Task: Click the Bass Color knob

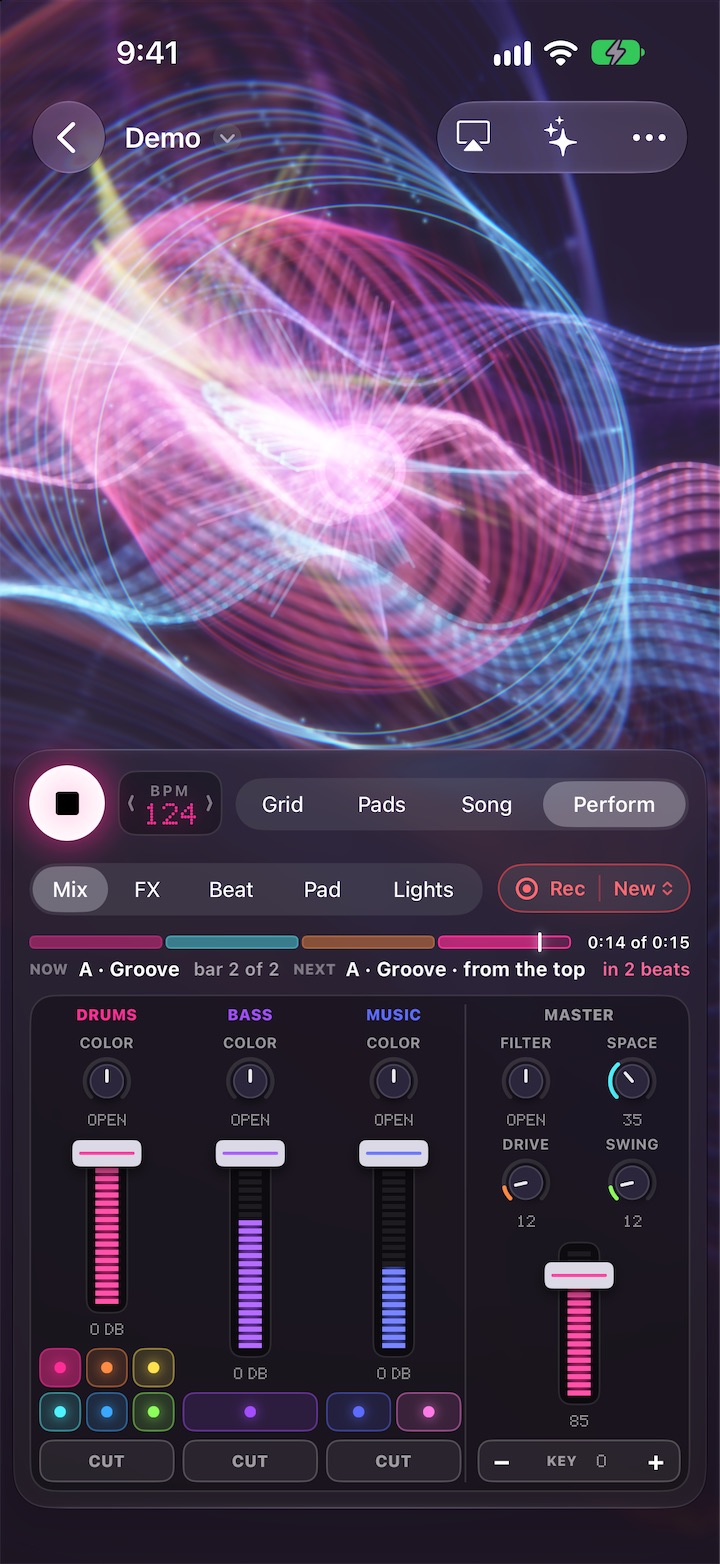Action: click(x=250, y=1080)
